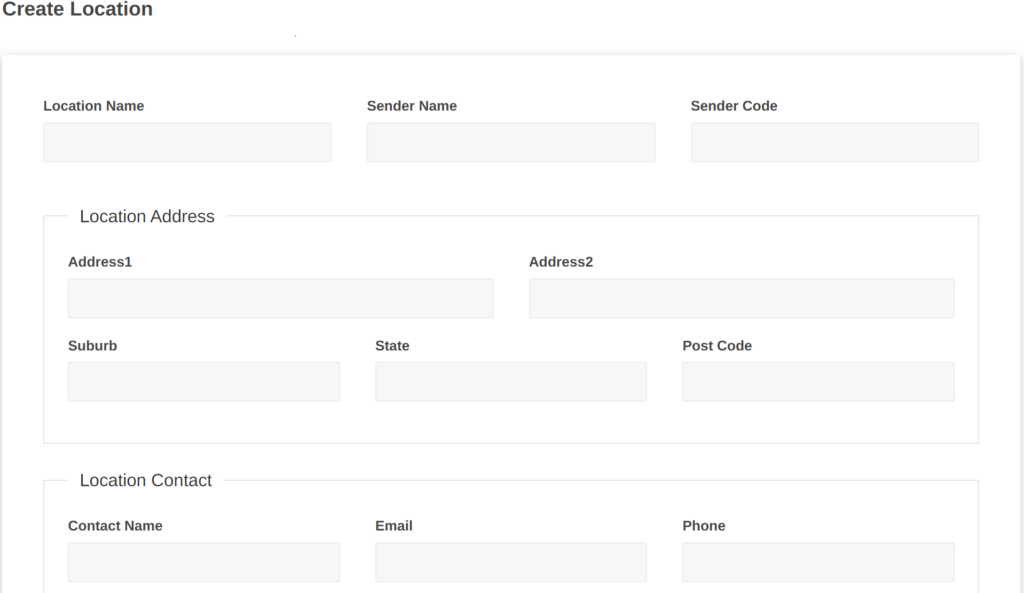Click the State text box
This screenshot has width=1024, height=593.
coord(510,382)
